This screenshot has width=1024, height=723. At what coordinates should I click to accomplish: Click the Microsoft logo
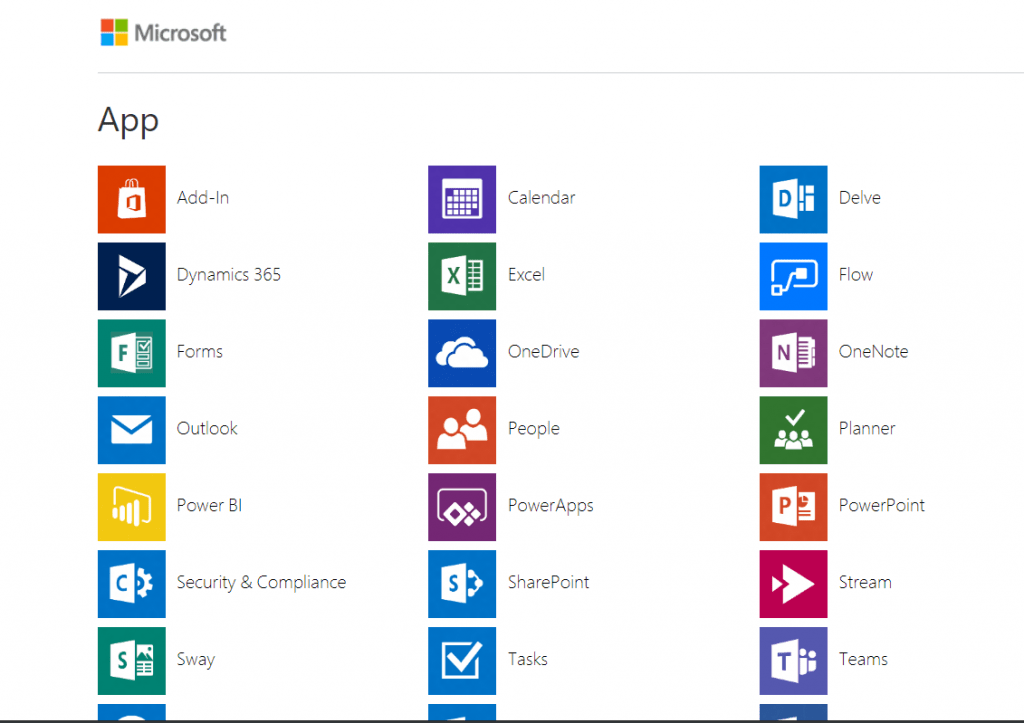click(x=163, y=32)
